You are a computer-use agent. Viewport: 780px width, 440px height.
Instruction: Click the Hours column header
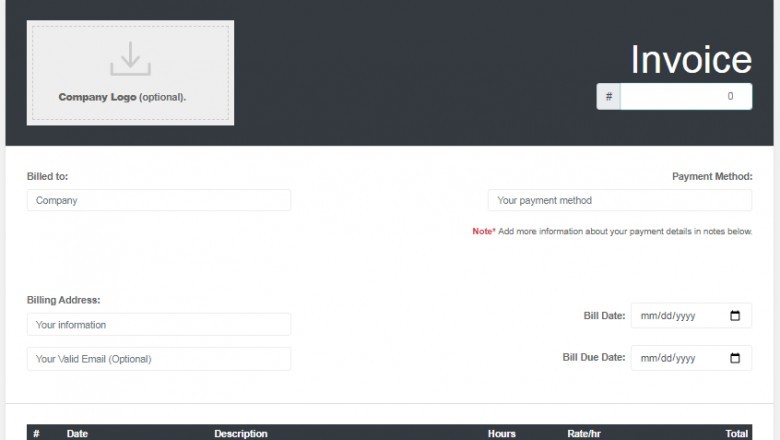point(501,434)
